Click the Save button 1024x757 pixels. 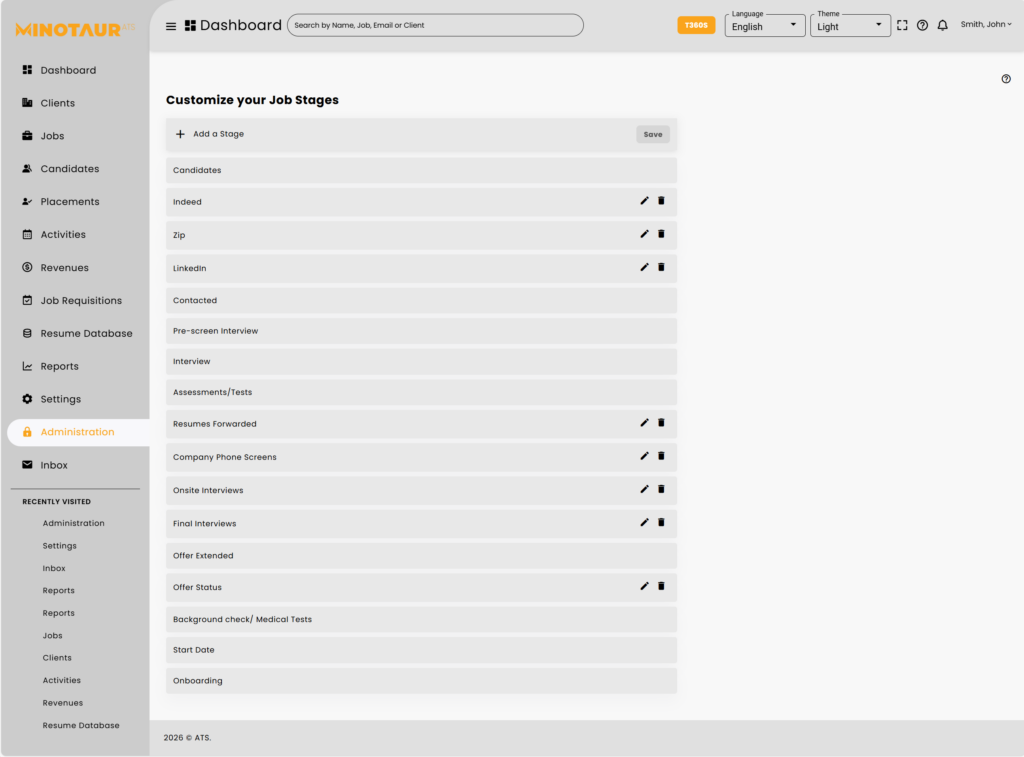coord(653,134)
